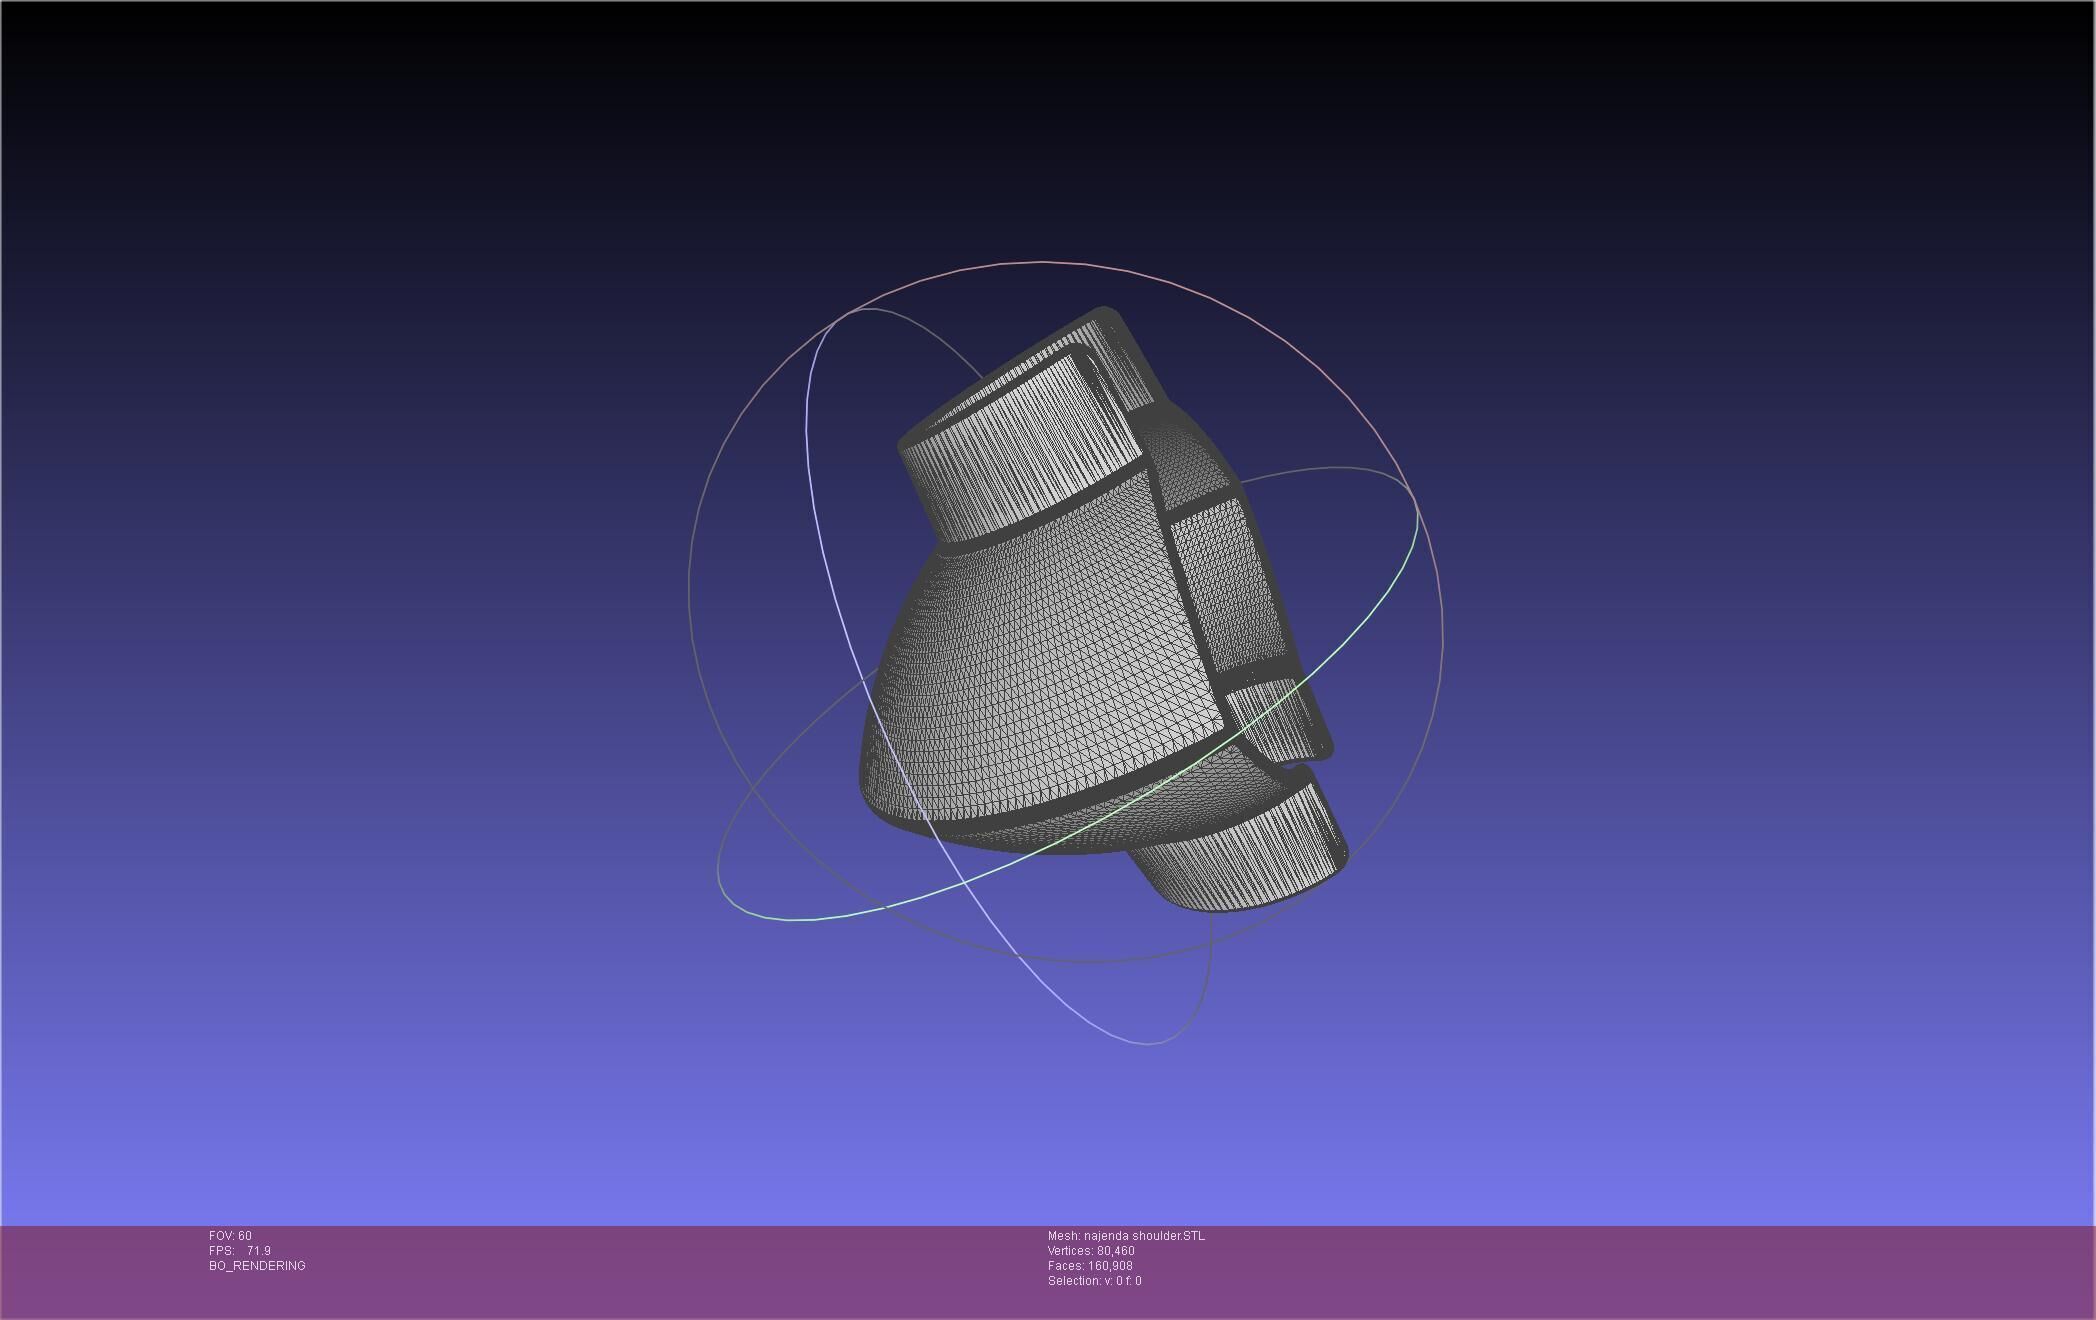The image size is (2096, 1320).
Task: Click the FPS counter text
Action: (x=239, y=1251)
